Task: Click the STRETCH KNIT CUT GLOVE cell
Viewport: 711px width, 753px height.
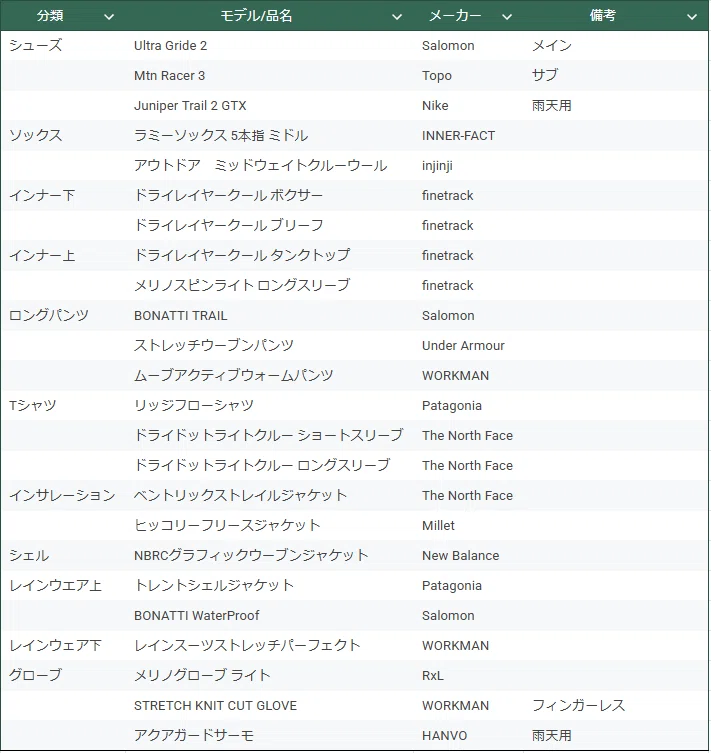Action: point(215,705)
